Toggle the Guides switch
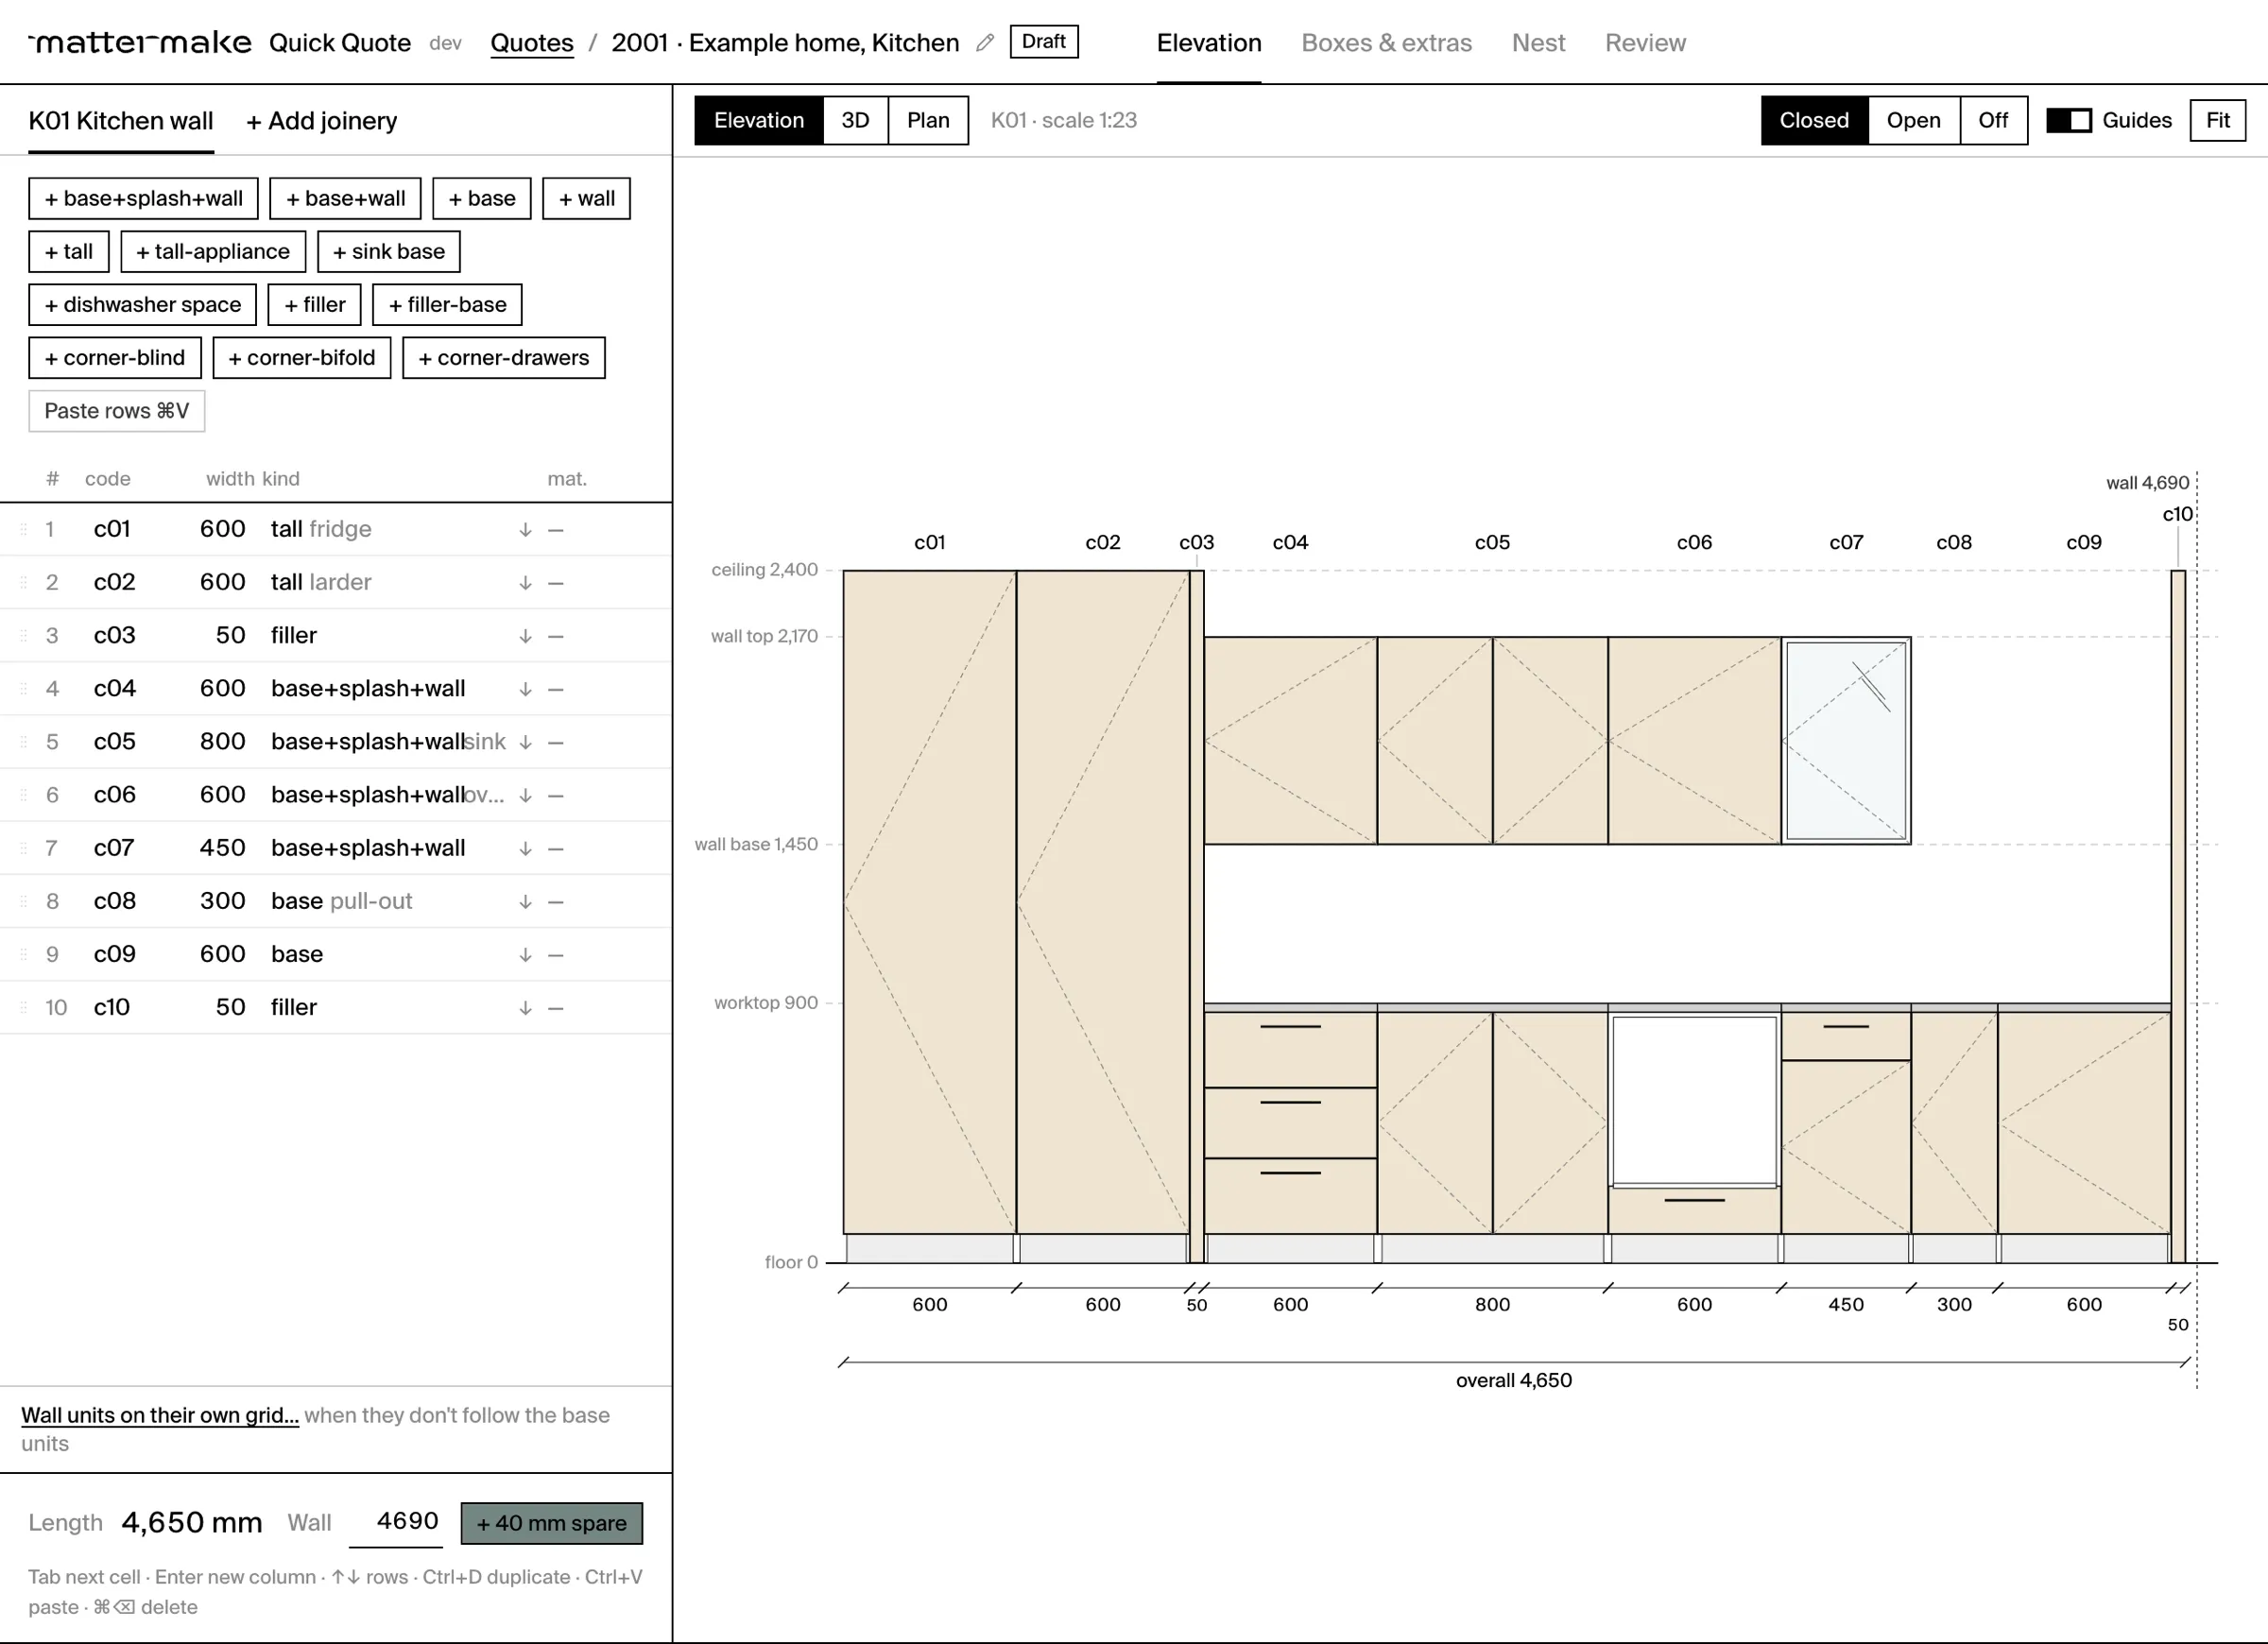Viewport: 2268px width, 1644px height. coord(2069,121)
